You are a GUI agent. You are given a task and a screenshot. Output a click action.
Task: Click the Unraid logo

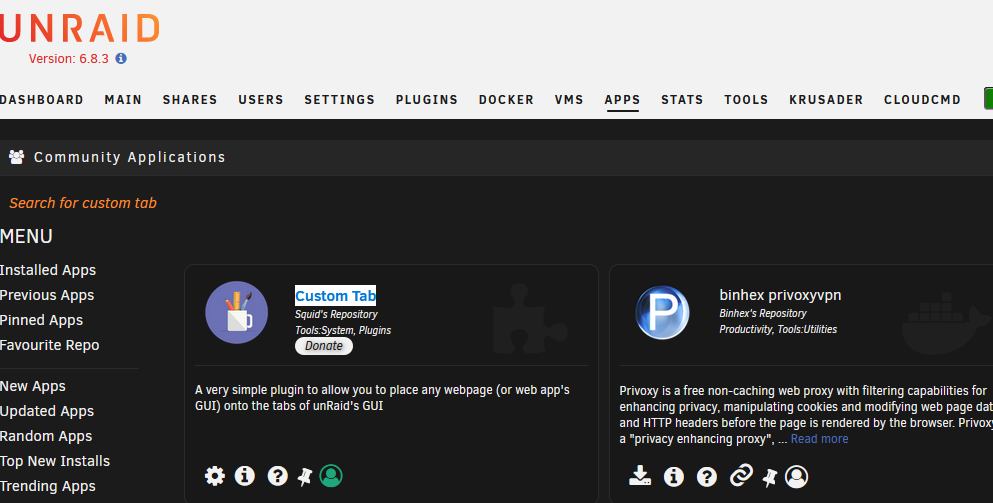79,29
